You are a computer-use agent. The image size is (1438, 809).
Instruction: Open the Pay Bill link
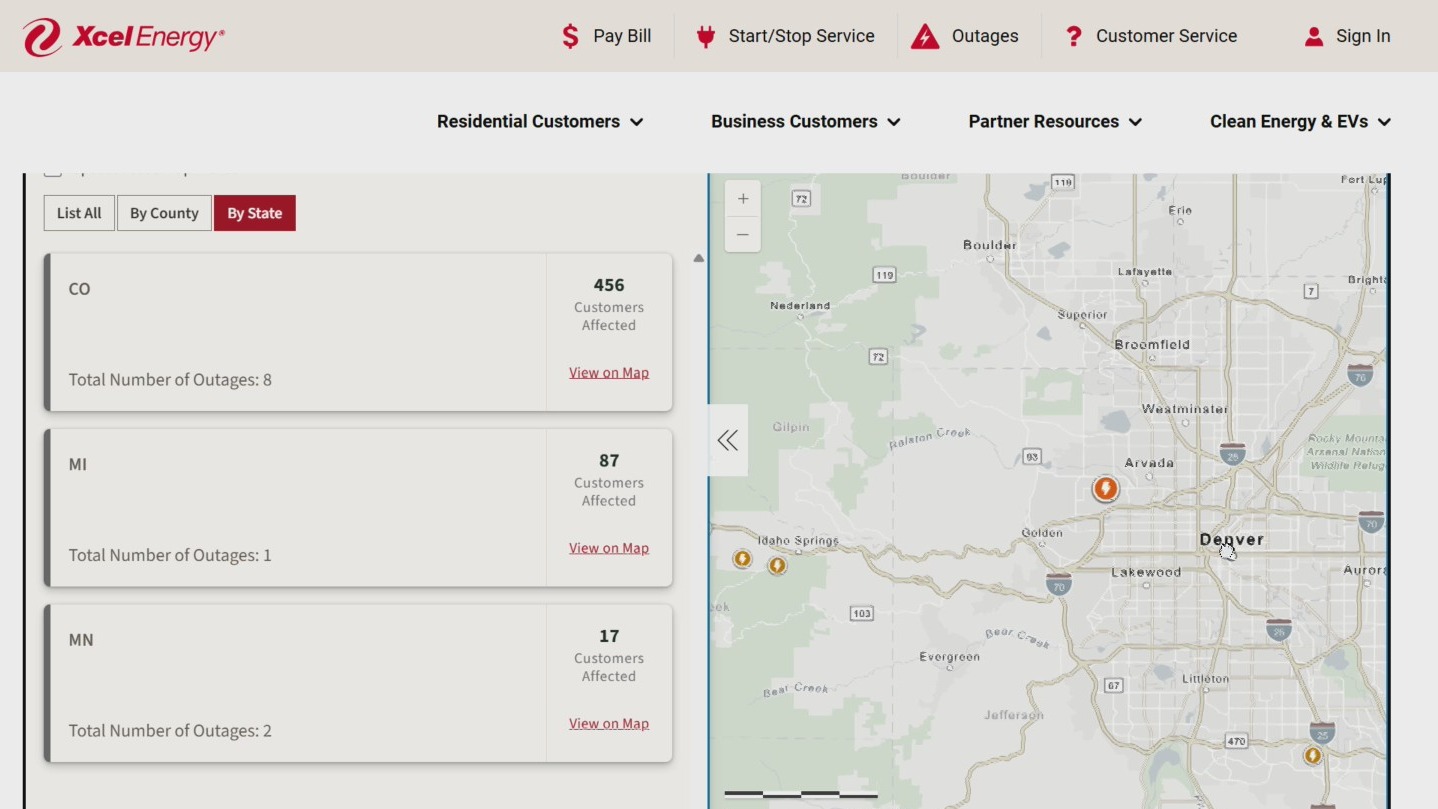click(622, 37)
